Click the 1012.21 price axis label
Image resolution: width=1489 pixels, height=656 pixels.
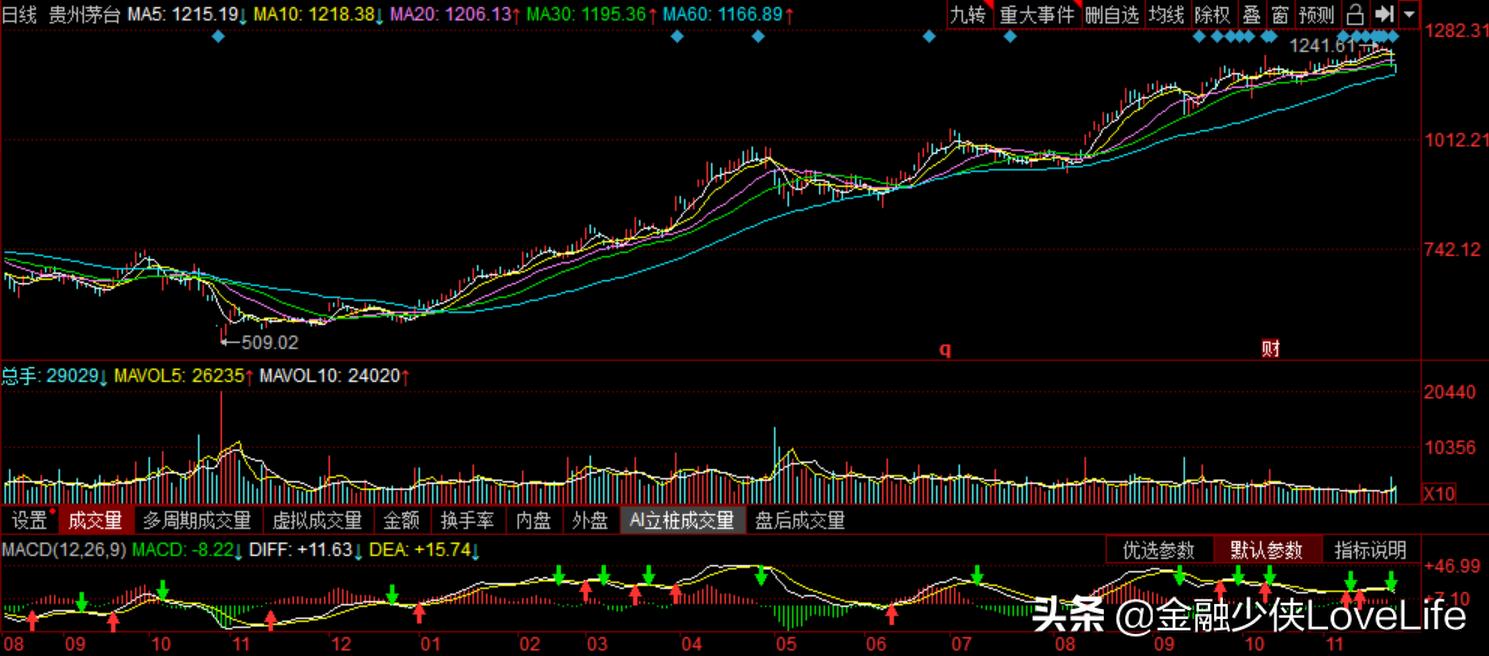(1456, 140)
